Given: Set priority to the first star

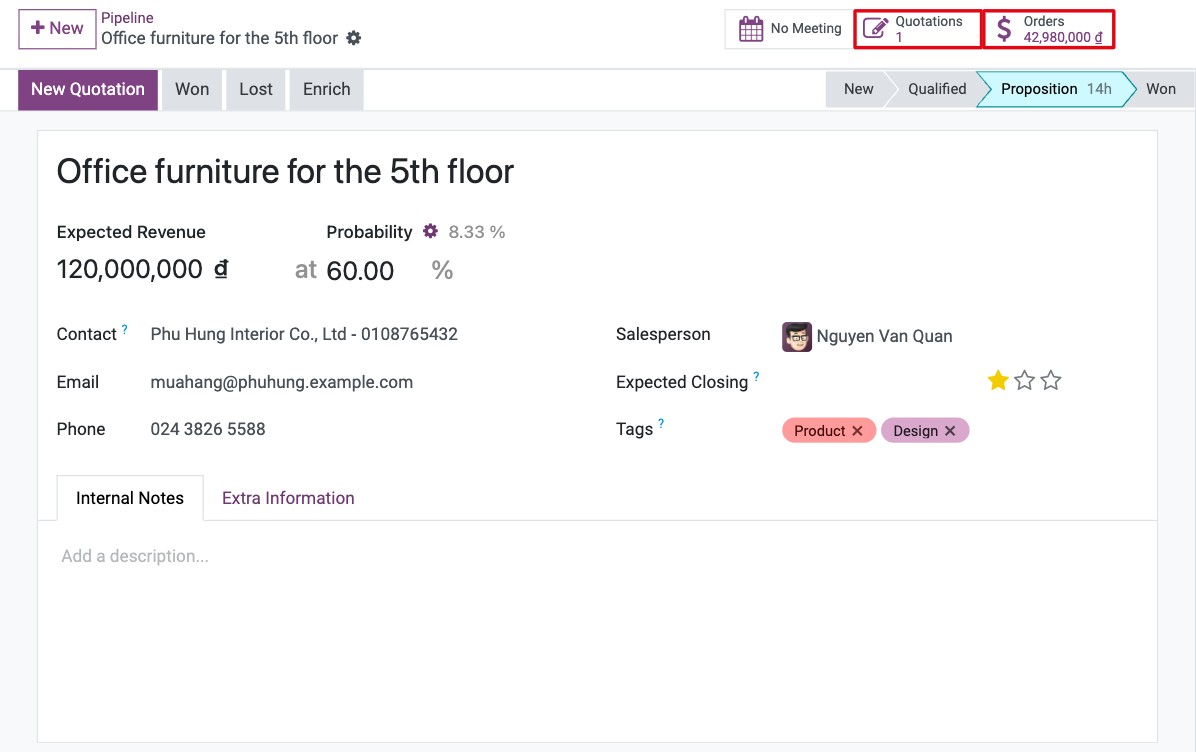Looking at the screenshot, I should click(998, 380).
